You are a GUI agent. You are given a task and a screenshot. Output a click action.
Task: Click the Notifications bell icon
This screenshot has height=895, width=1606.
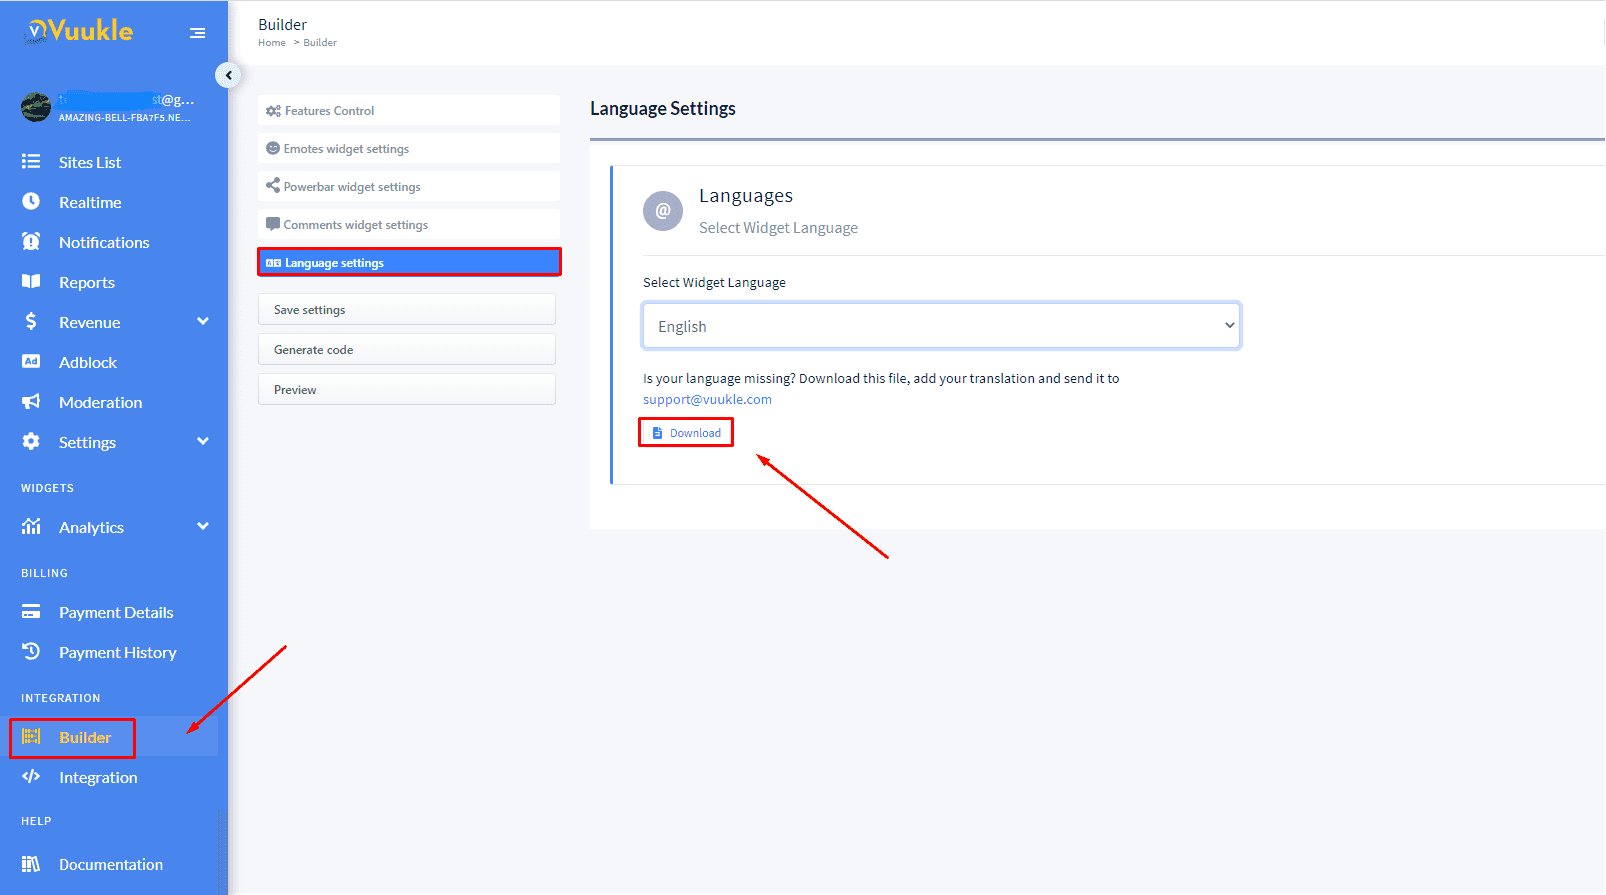31,242
